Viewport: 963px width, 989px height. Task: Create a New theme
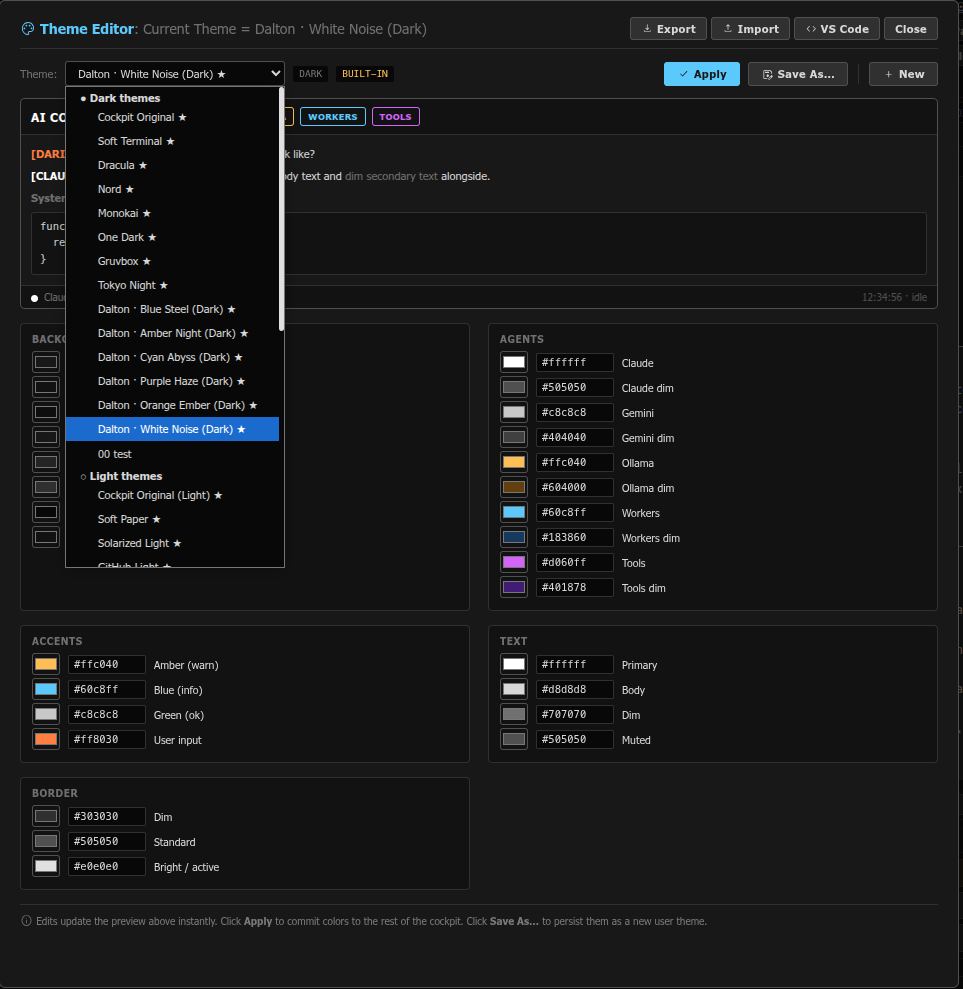click(x=903, y=74)
